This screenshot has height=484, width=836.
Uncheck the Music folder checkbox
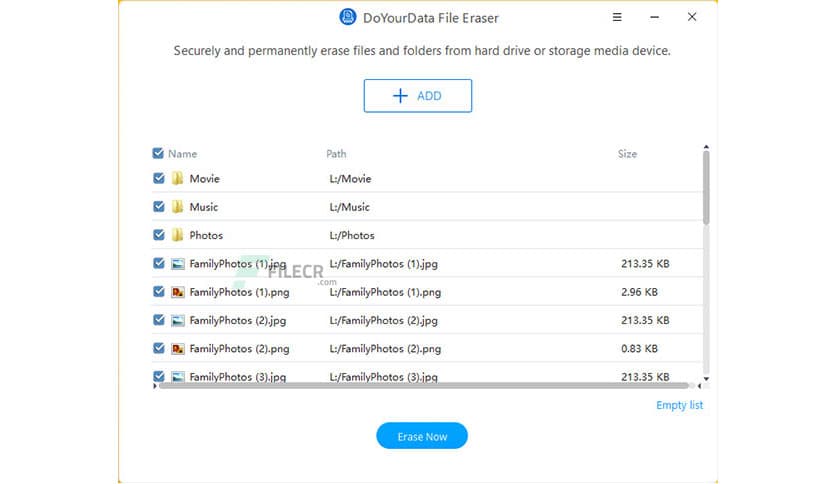click(x=158, y=206)
